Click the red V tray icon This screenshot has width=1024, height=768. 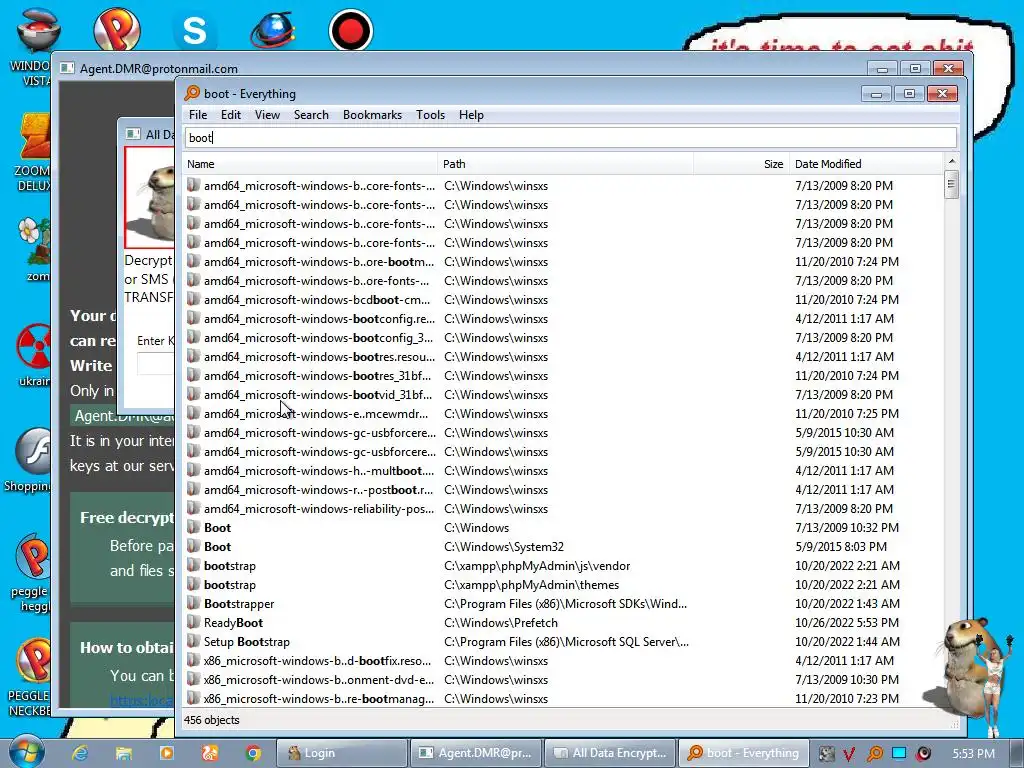tap(849, 754)
